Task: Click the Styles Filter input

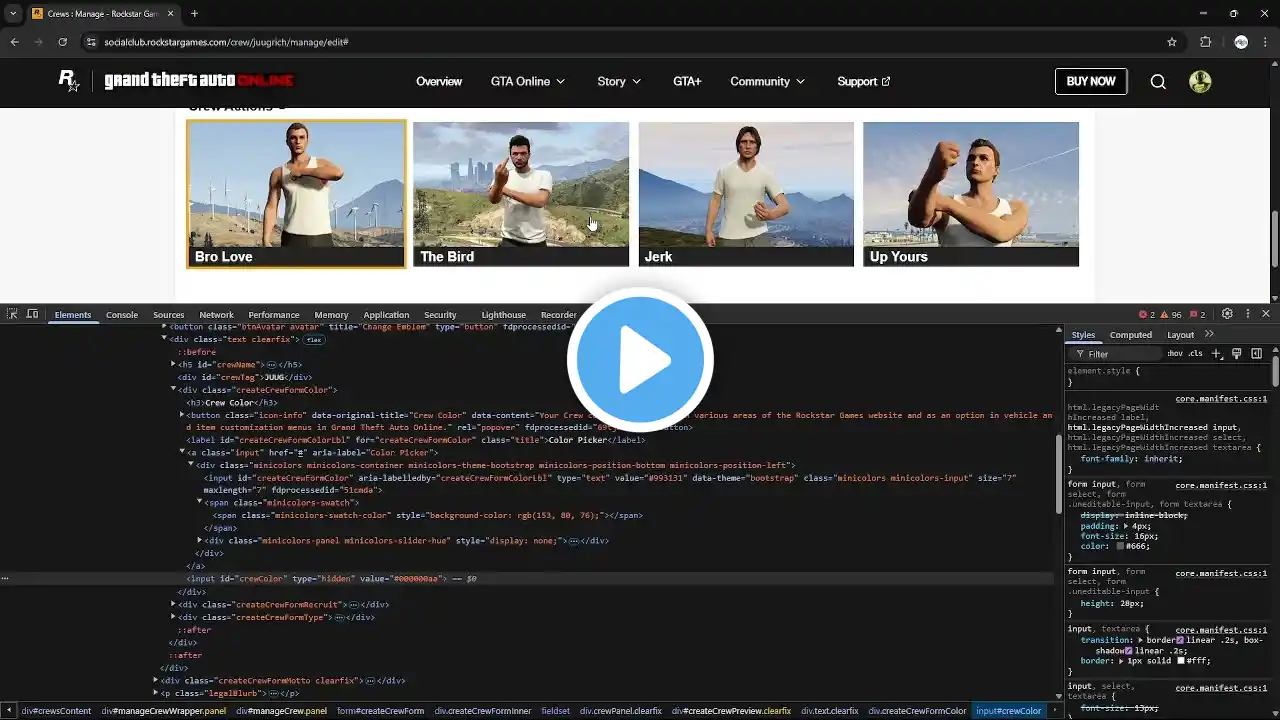Action: [1116, 354]
